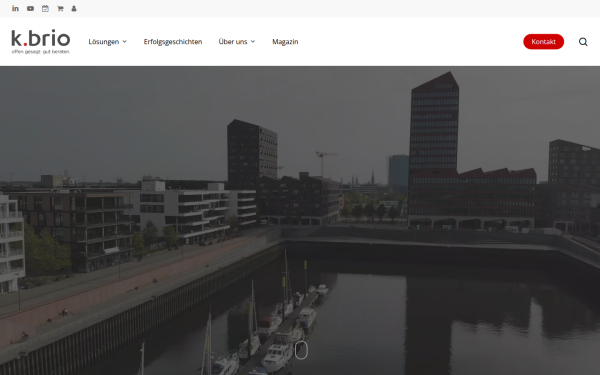The height and width of the screenshot is (375, 600).
Task: Click the calendar icon in top bar
Action: click(45, 8)
